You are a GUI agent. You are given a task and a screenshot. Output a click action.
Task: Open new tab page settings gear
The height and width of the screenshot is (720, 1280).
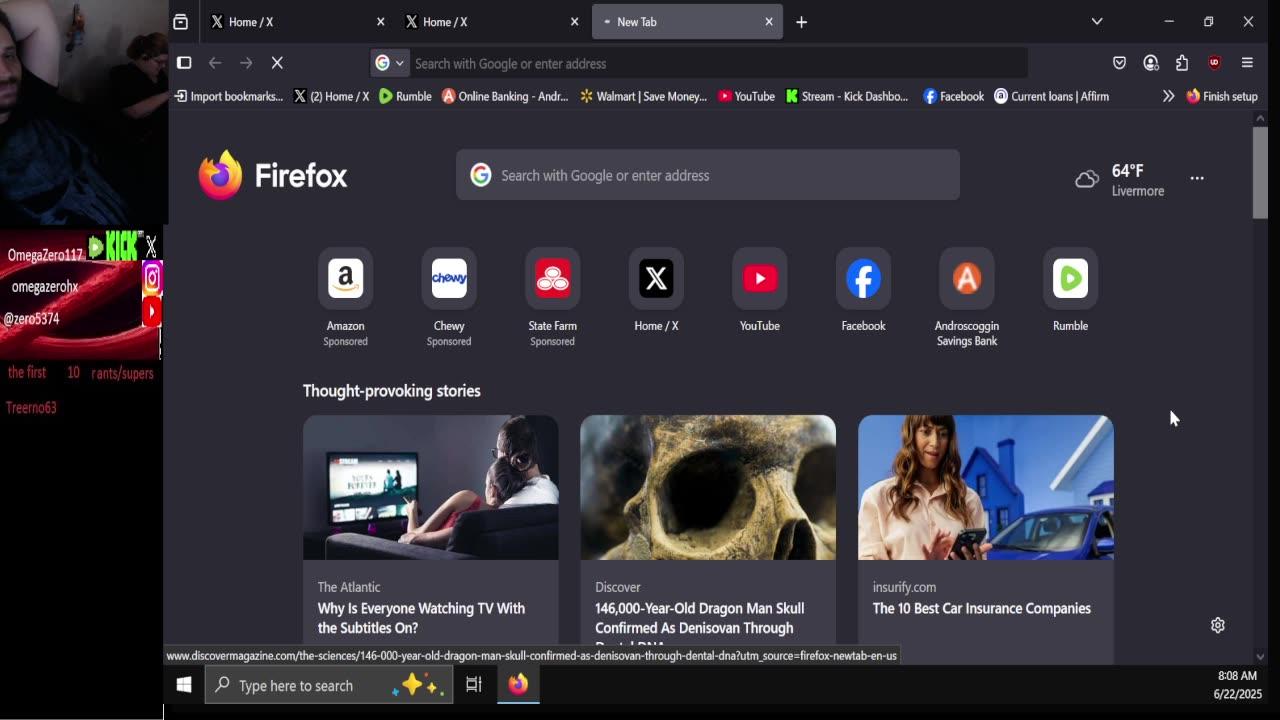1218,625
